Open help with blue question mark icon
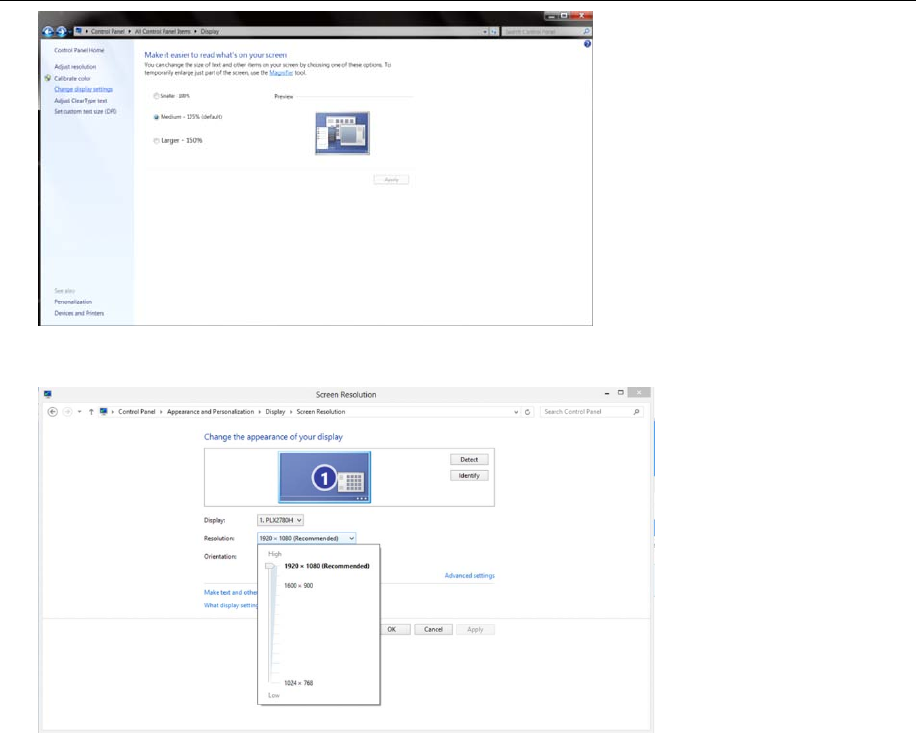The width and height of the screenshot is (916, 733). pos(587,44)
